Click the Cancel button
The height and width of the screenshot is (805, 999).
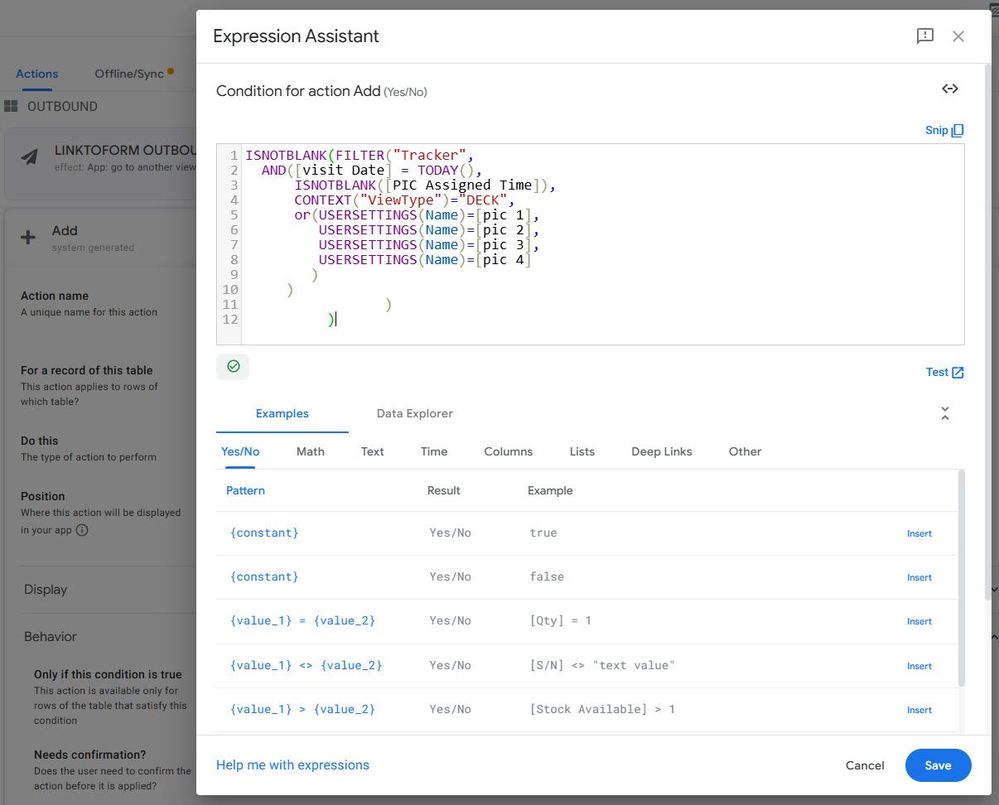(865, 766)
